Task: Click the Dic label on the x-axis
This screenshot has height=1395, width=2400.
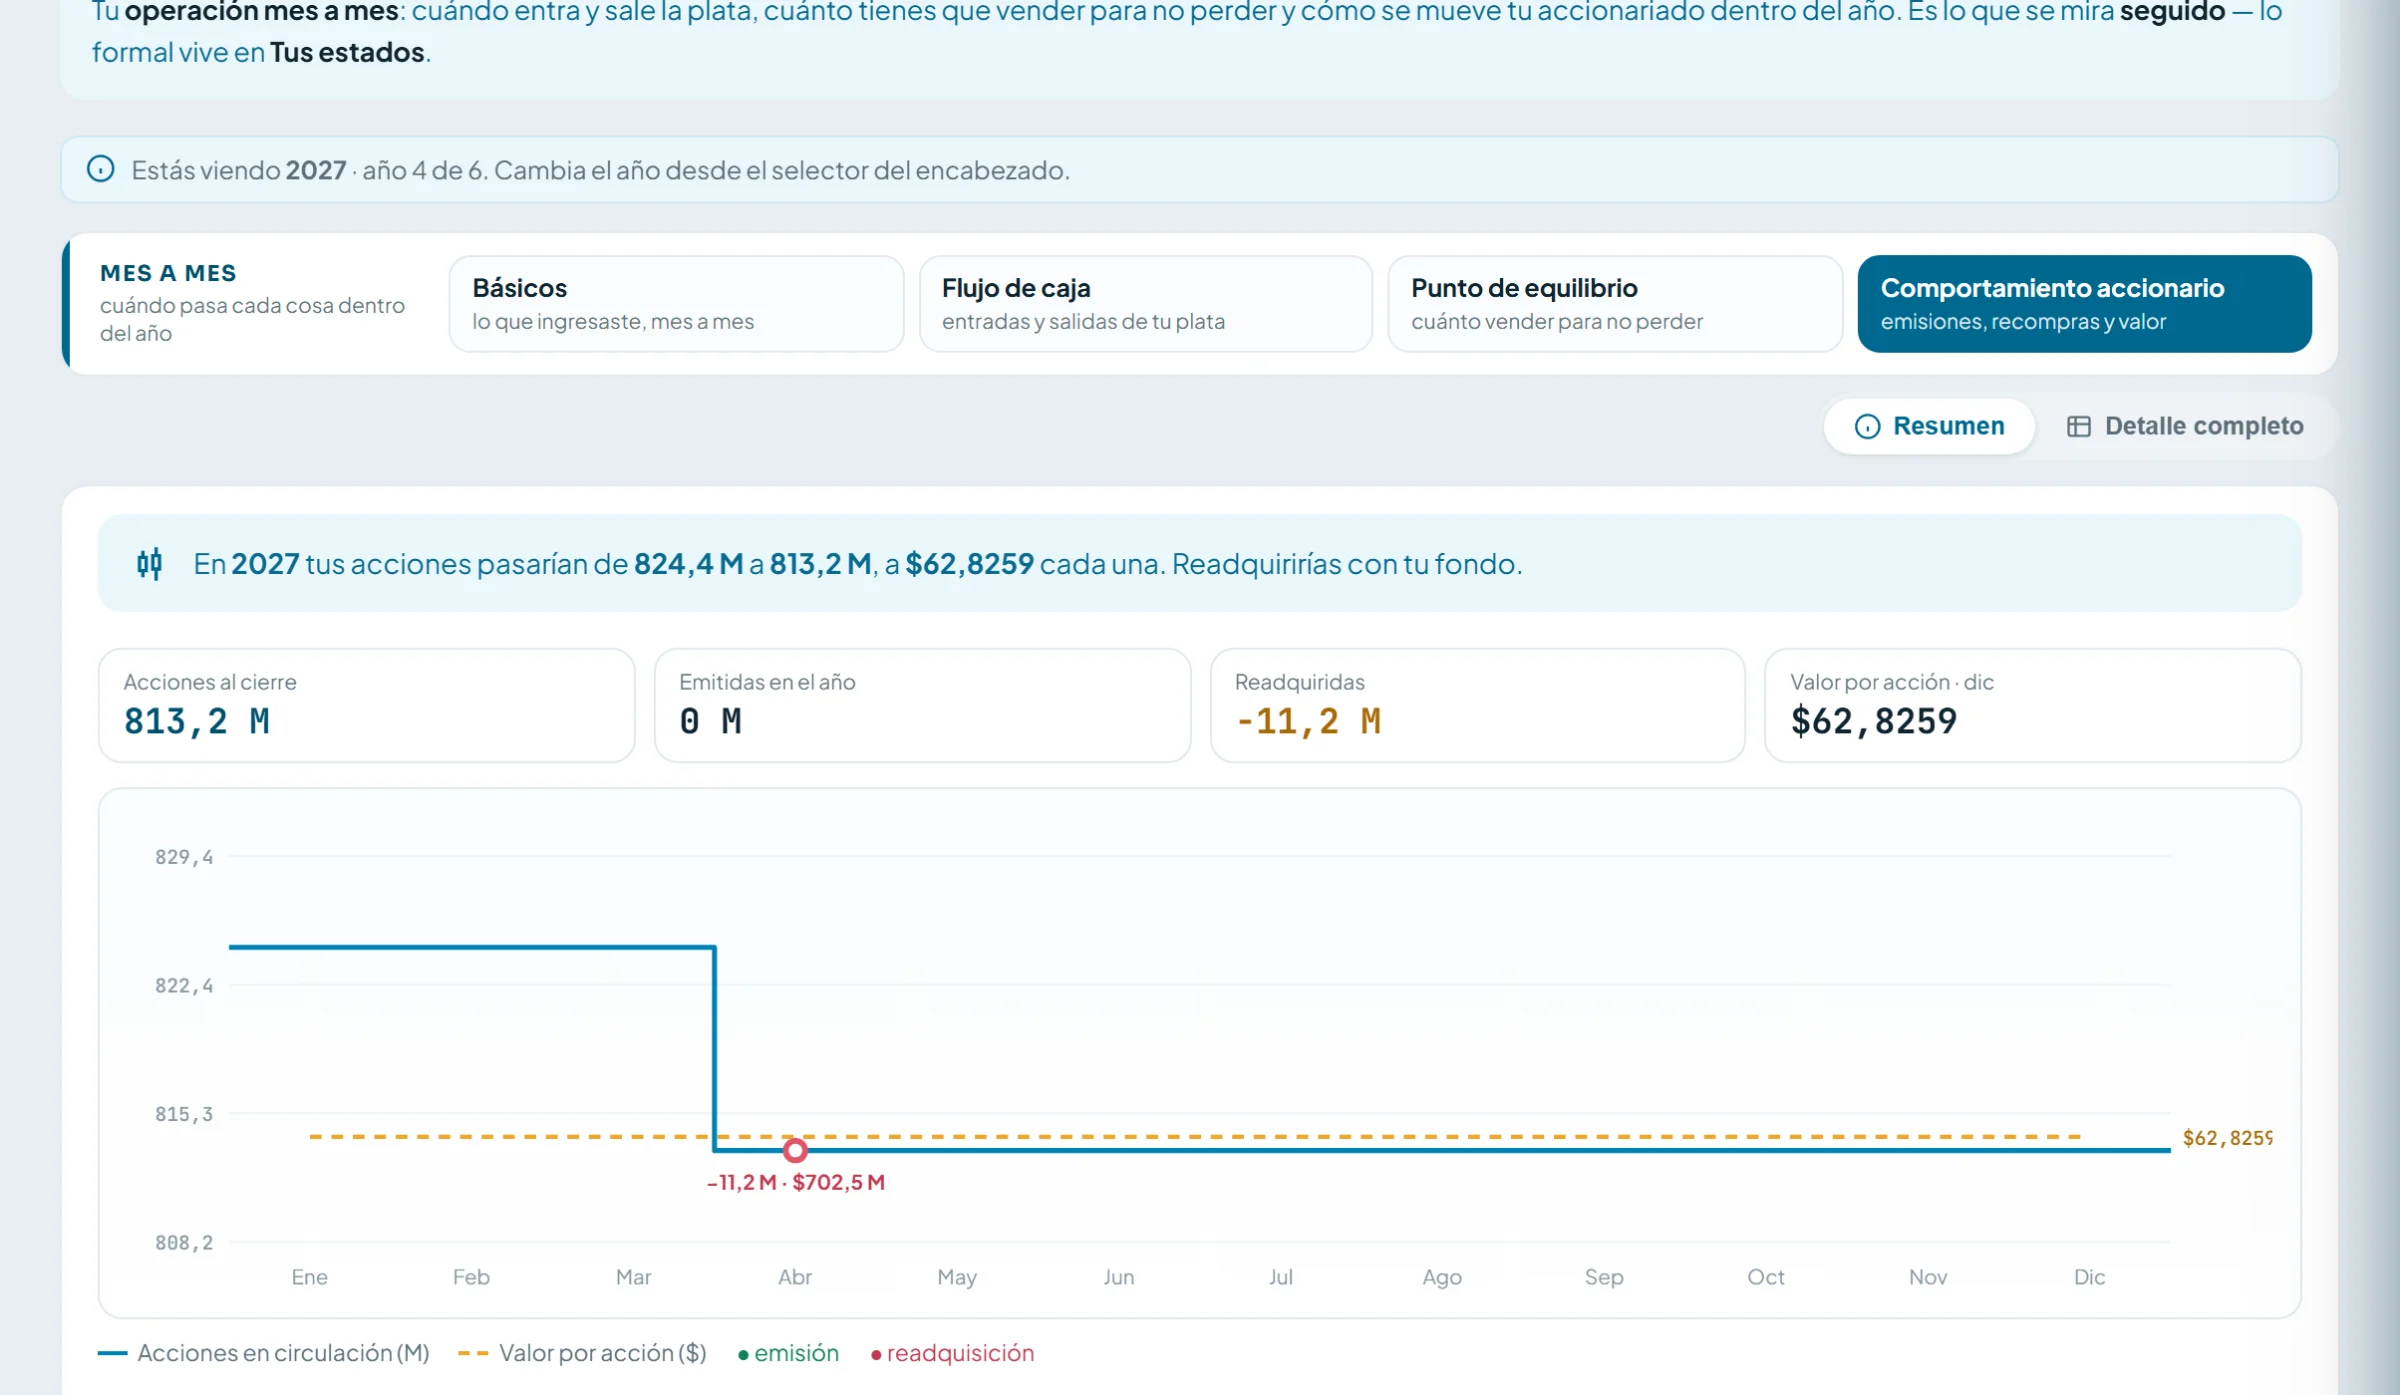Action: 2089,1277
